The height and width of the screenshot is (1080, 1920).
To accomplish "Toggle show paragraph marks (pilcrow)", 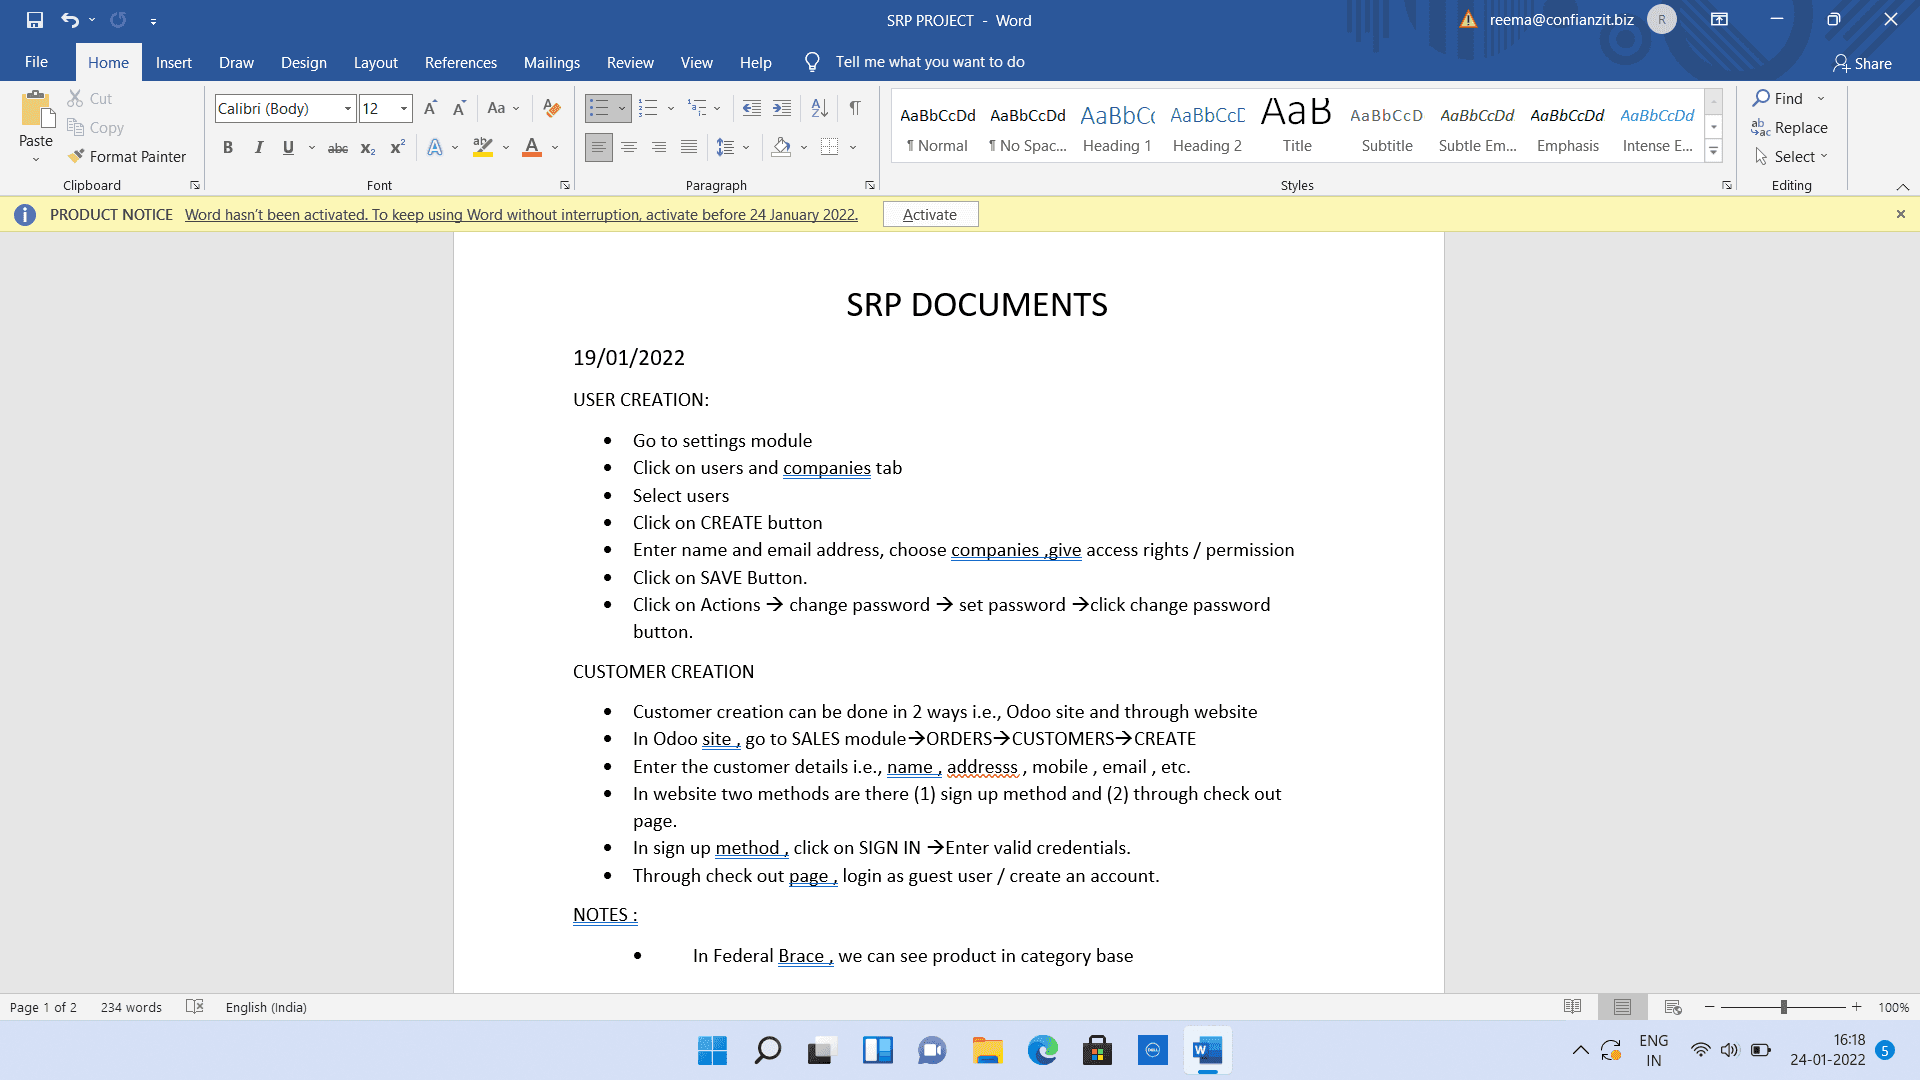I will 855,108.
